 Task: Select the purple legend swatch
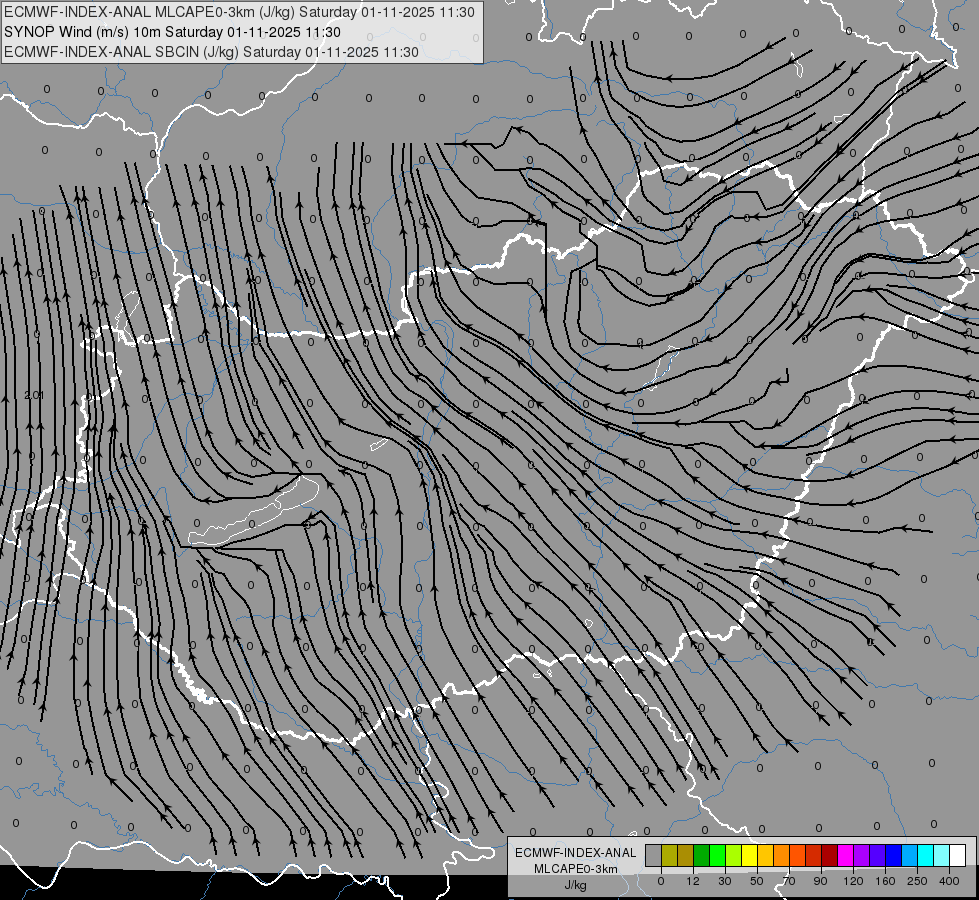[x=862, y=855]
